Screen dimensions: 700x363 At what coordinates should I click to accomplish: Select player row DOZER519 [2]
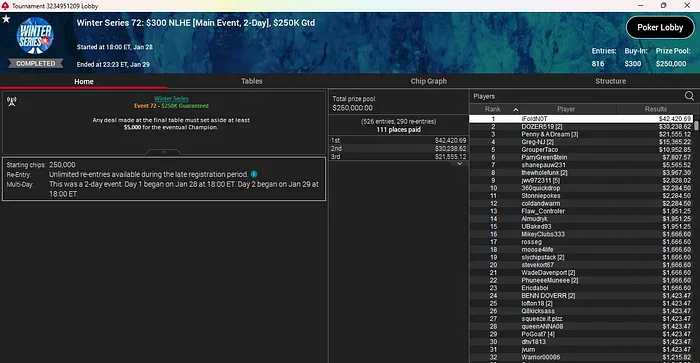tap(581, 126)
